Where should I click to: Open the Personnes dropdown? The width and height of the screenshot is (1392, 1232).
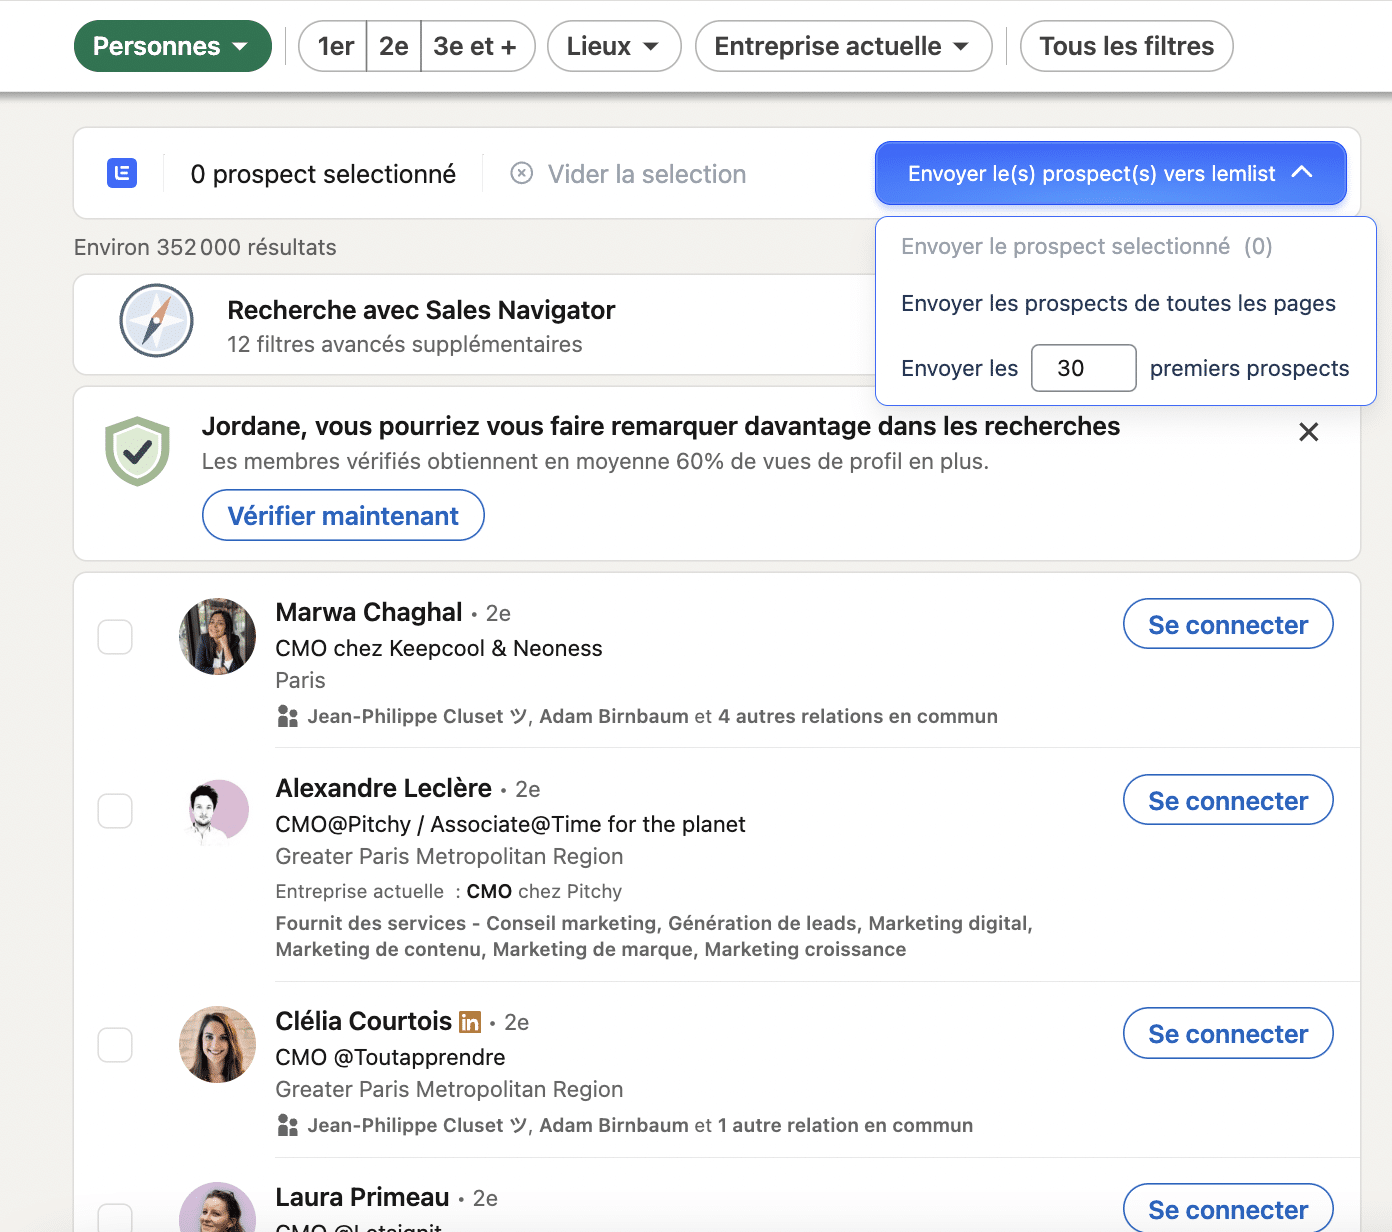pos(173,46)
